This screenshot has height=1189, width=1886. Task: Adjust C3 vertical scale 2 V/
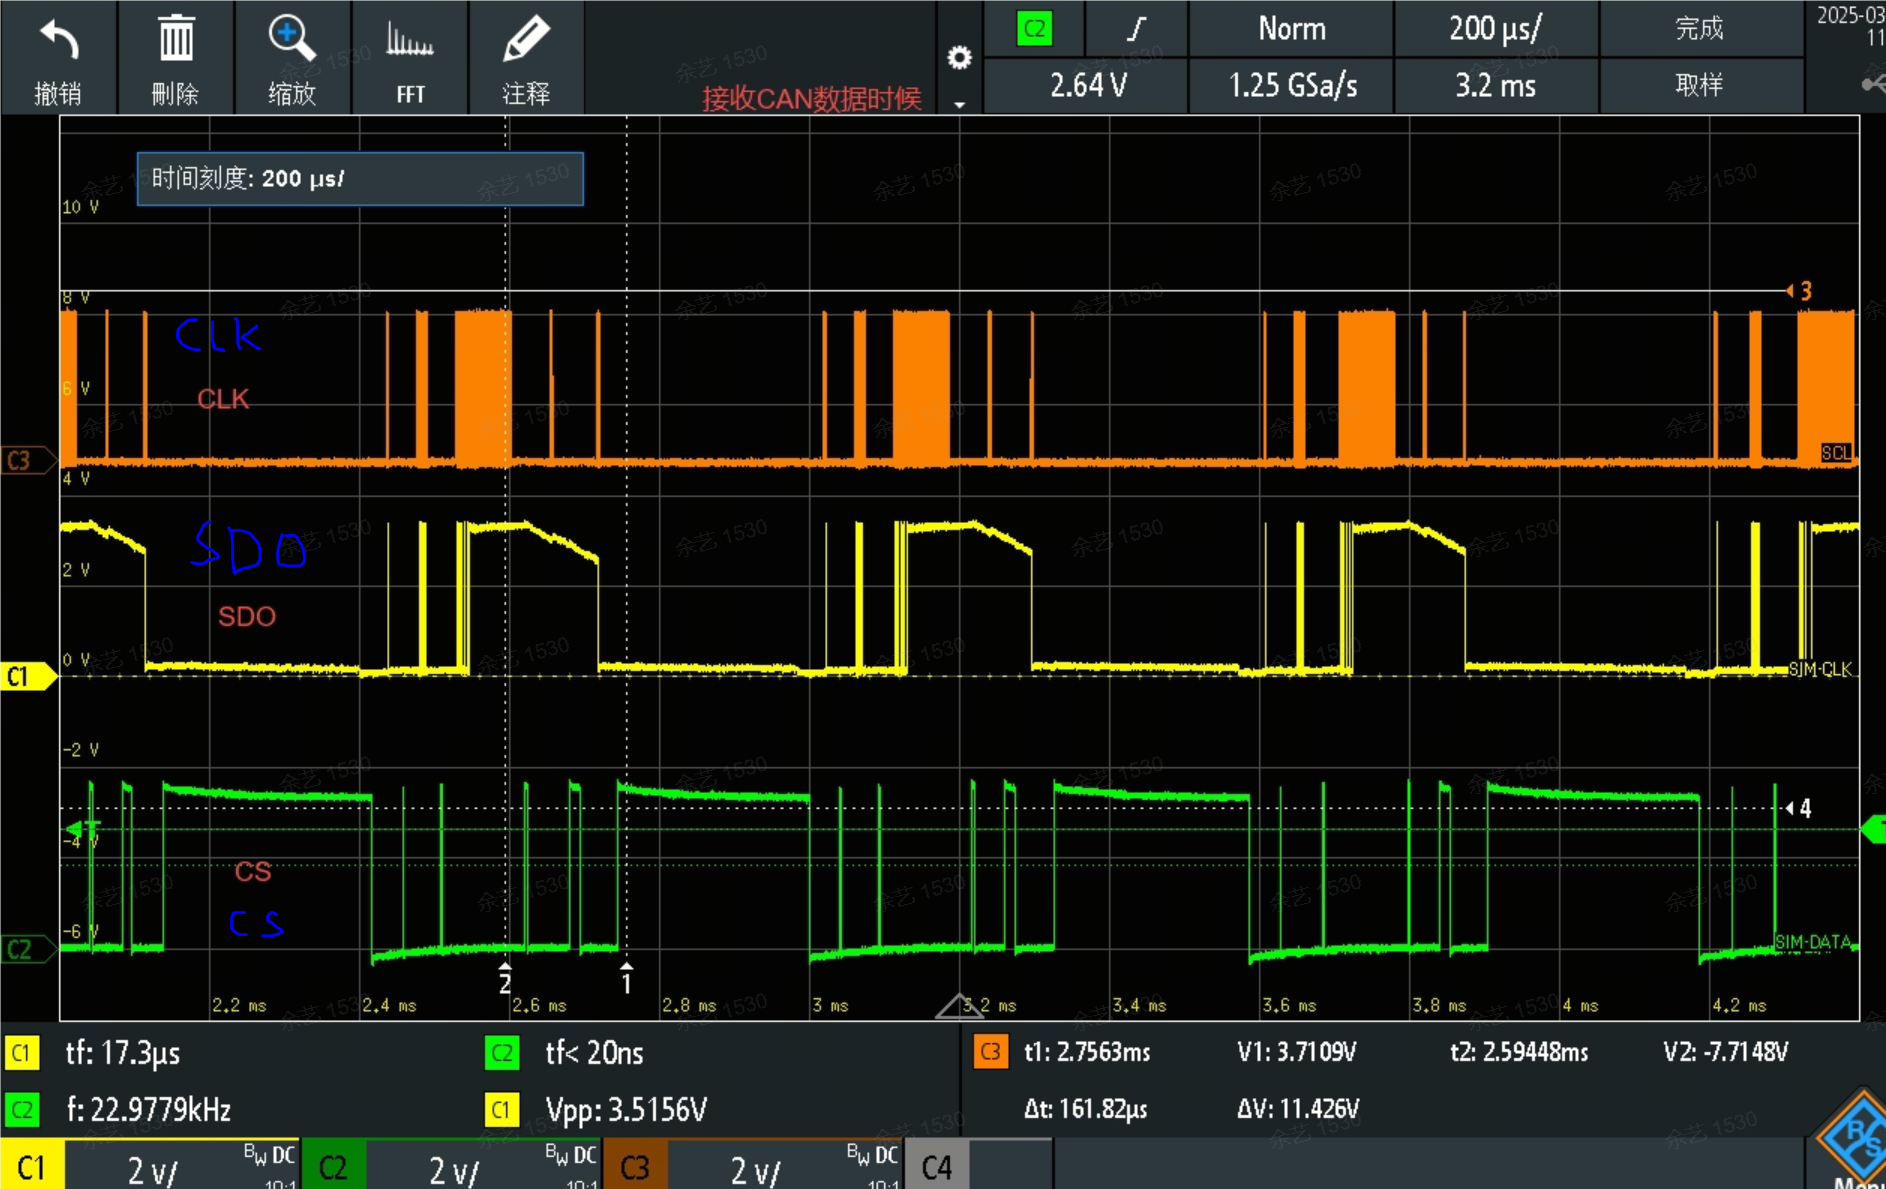pos(756,1169)
